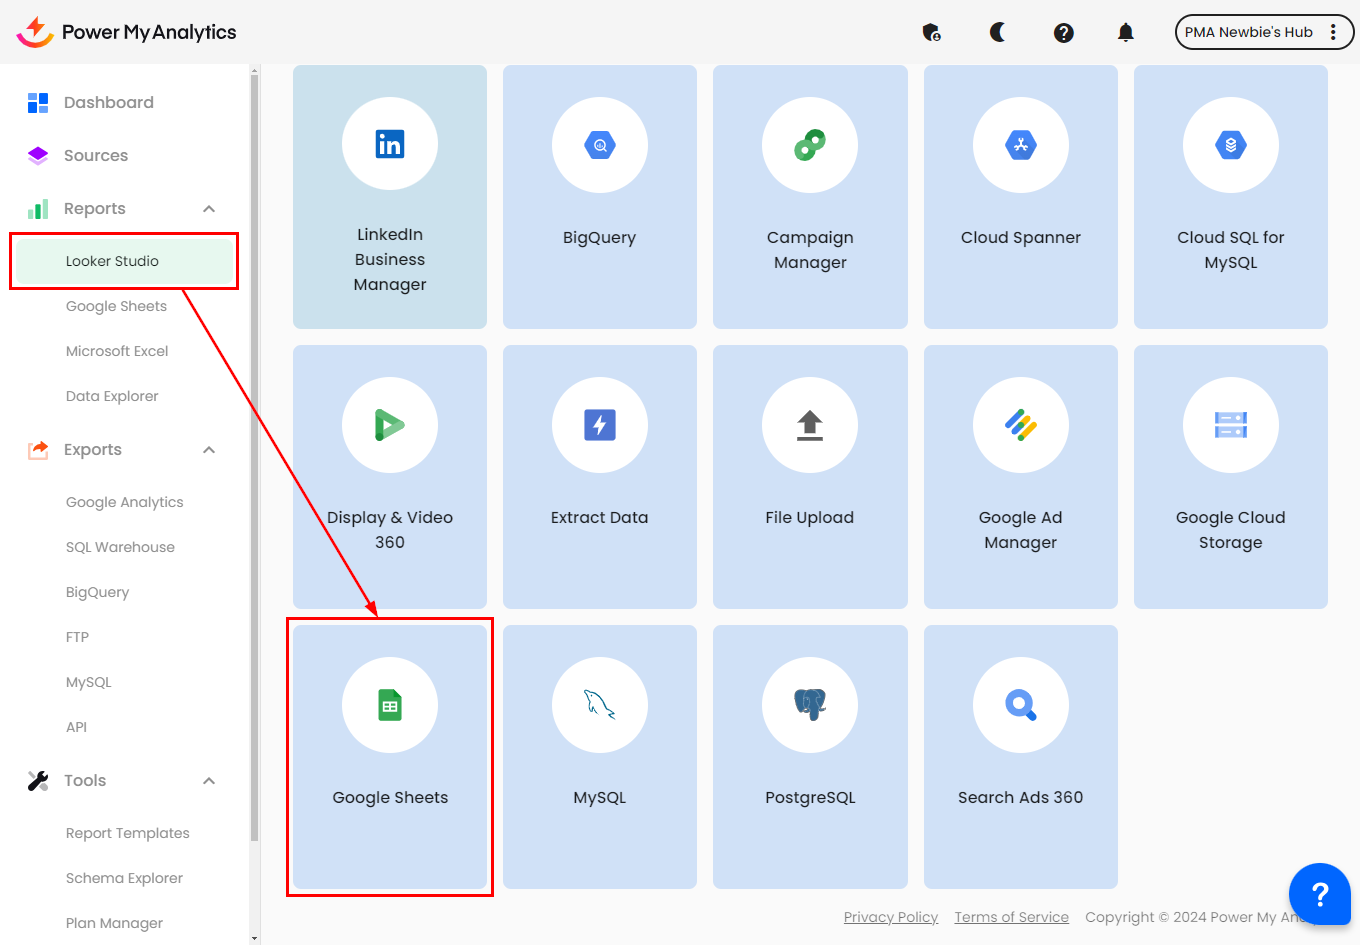Open the Terms of Service link
The image size is (1360, 945).
[1011, 917]
